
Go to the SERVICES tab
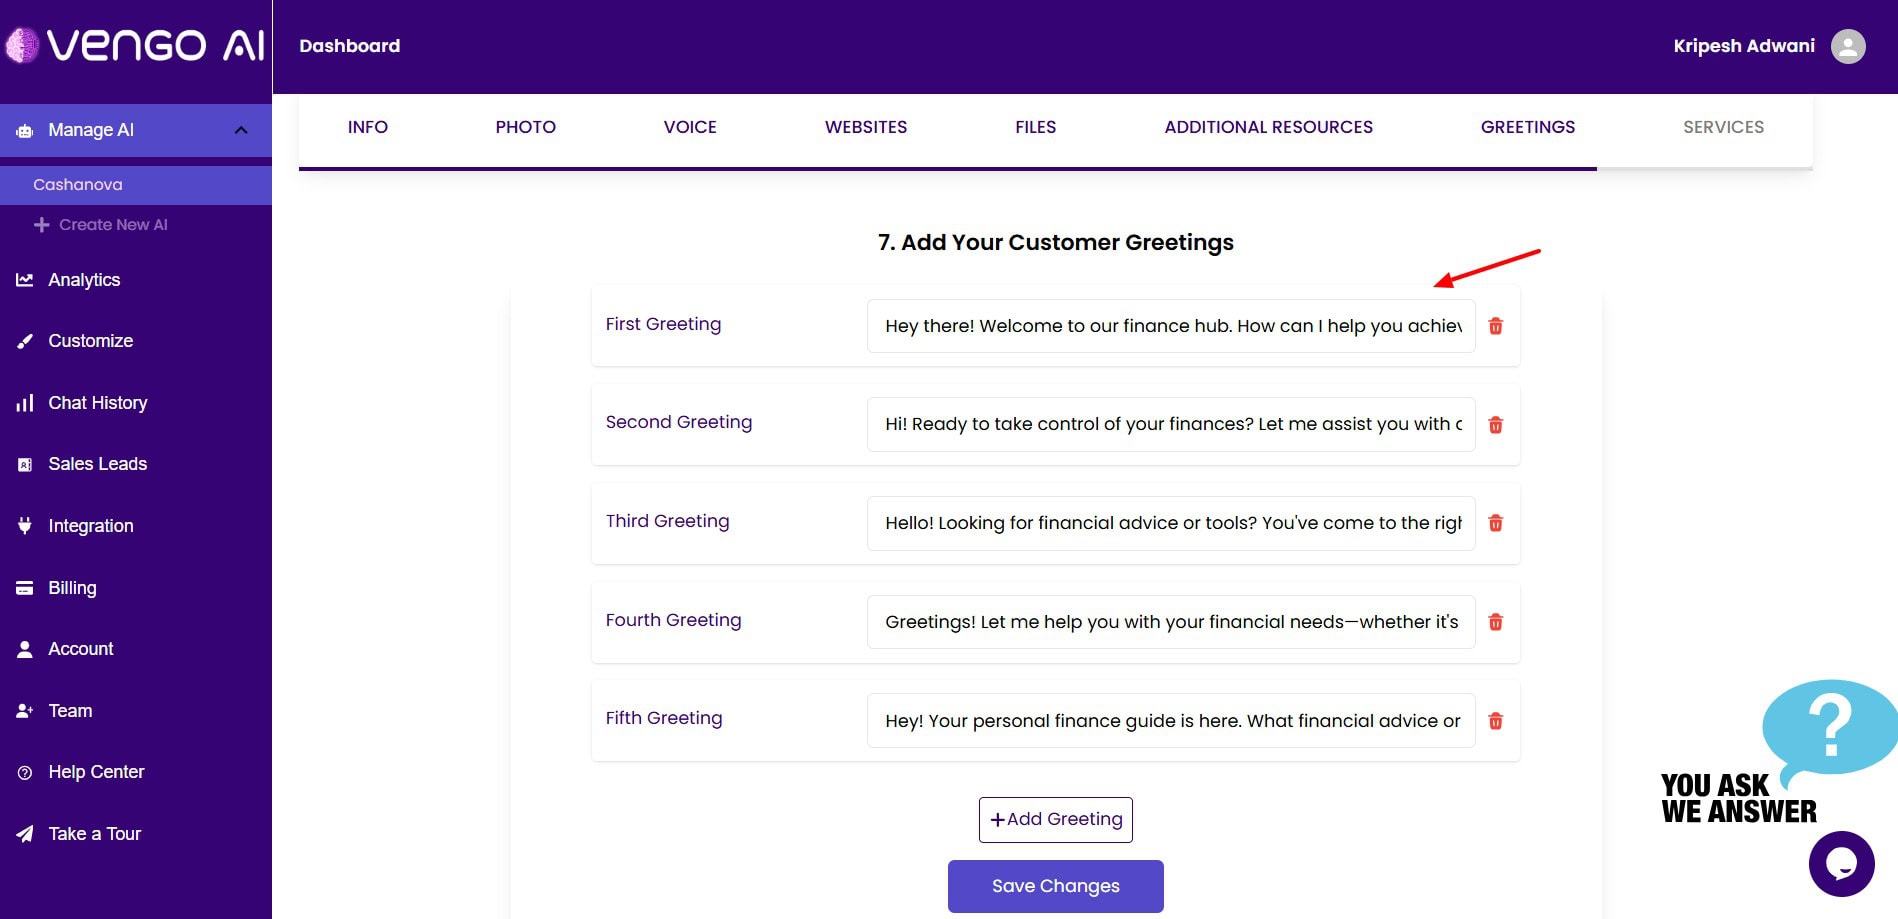(x=1722, y=127)
